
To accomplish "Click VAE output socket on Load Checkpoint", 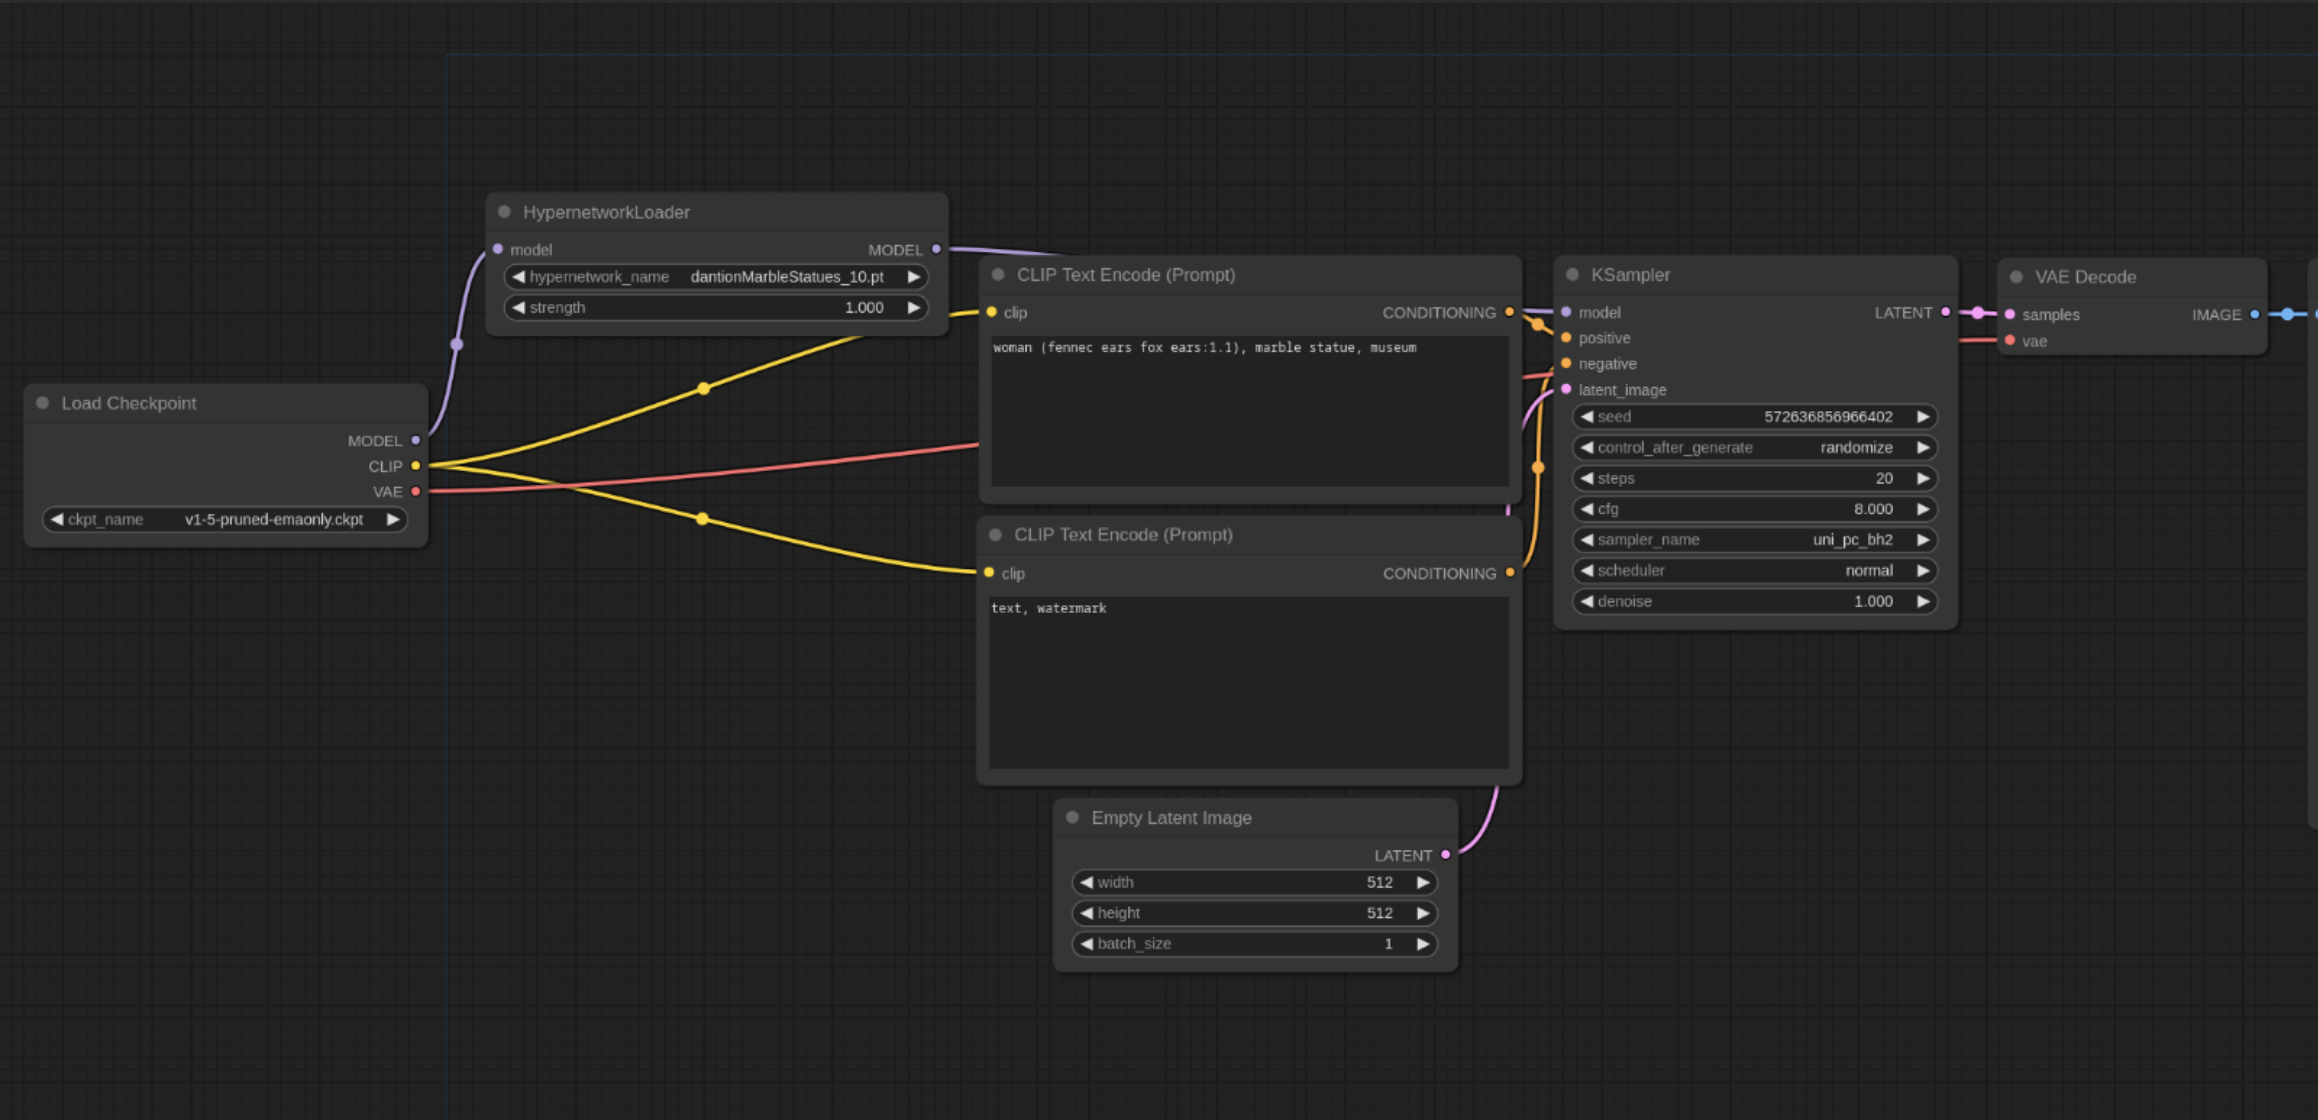I will 416,492.
